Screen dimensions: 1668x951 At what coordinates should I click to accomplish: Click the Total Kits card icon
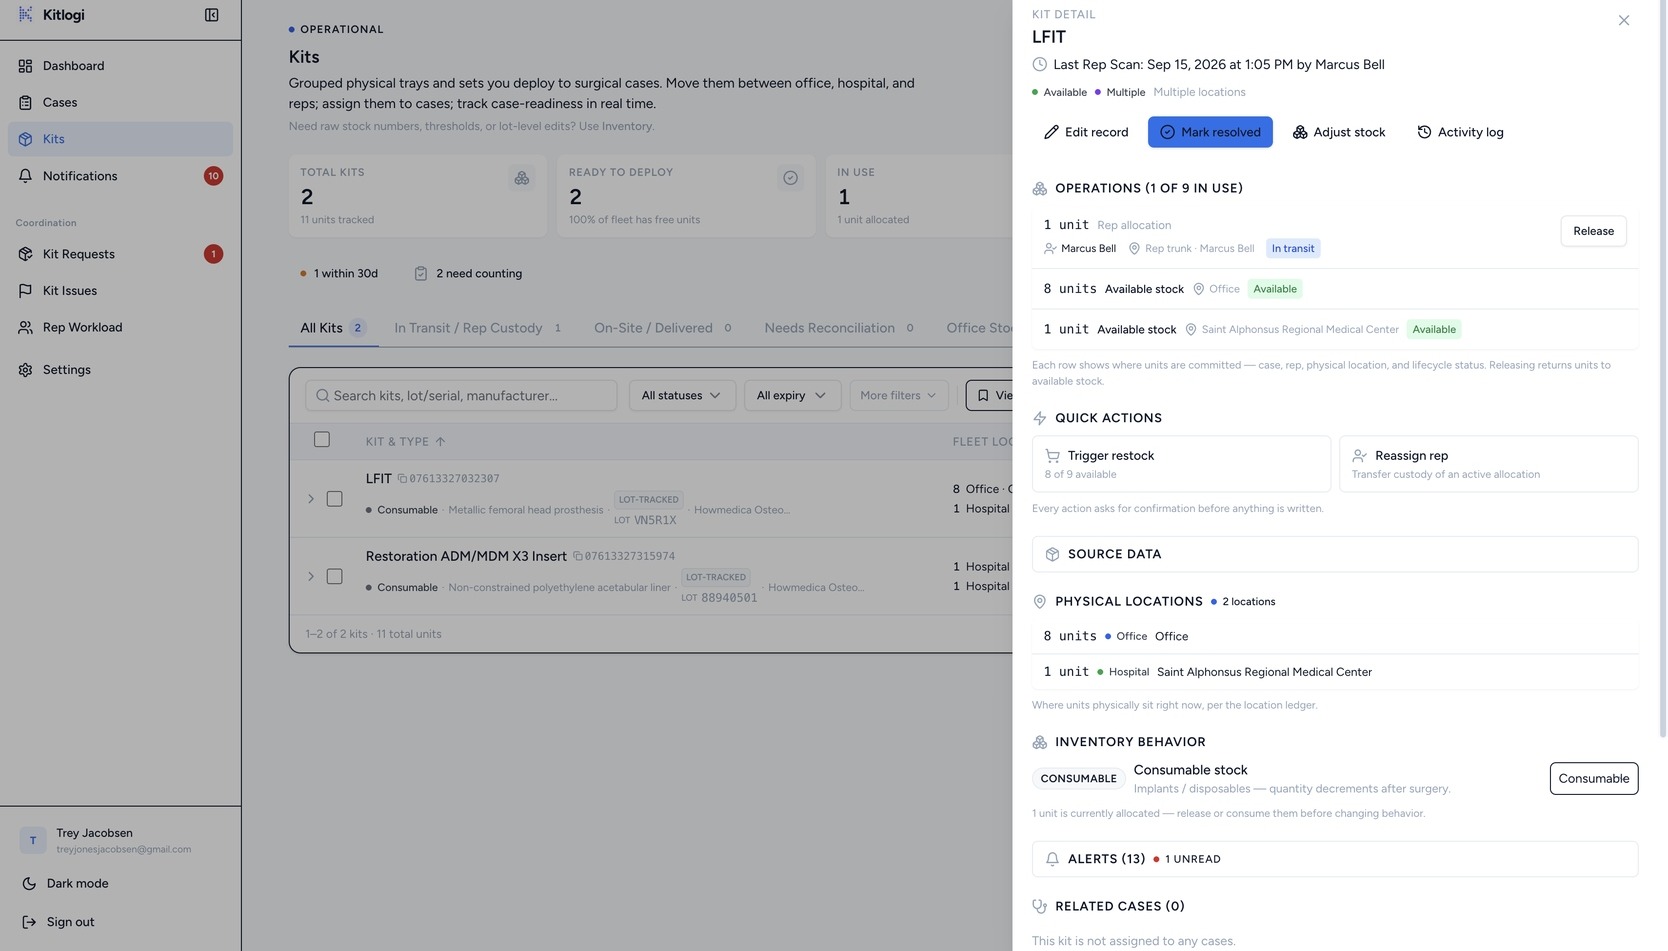coord(522,178)
